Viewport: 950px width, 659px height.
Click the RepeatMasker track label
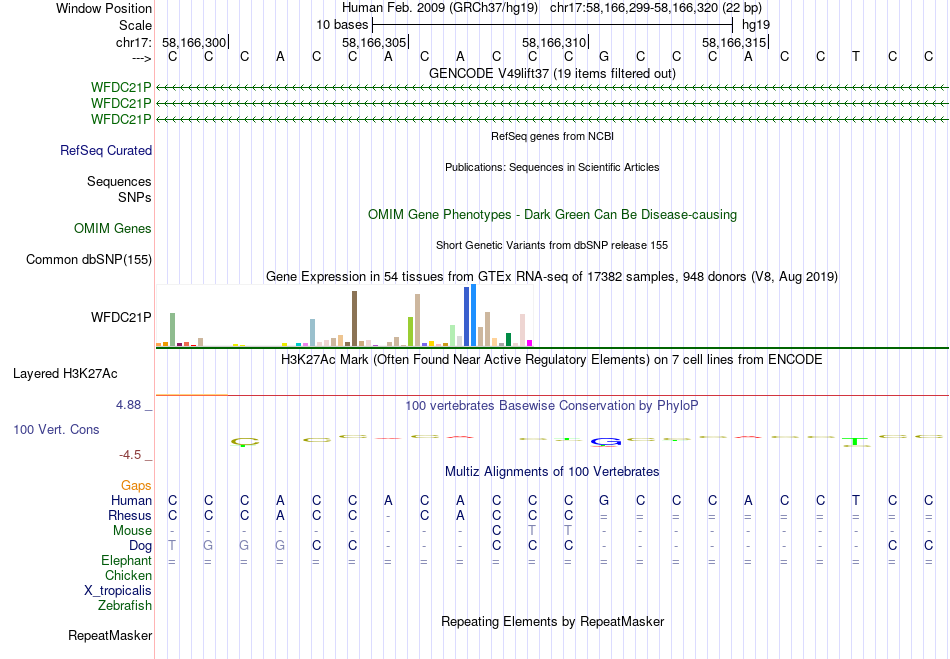pos(110,635)
